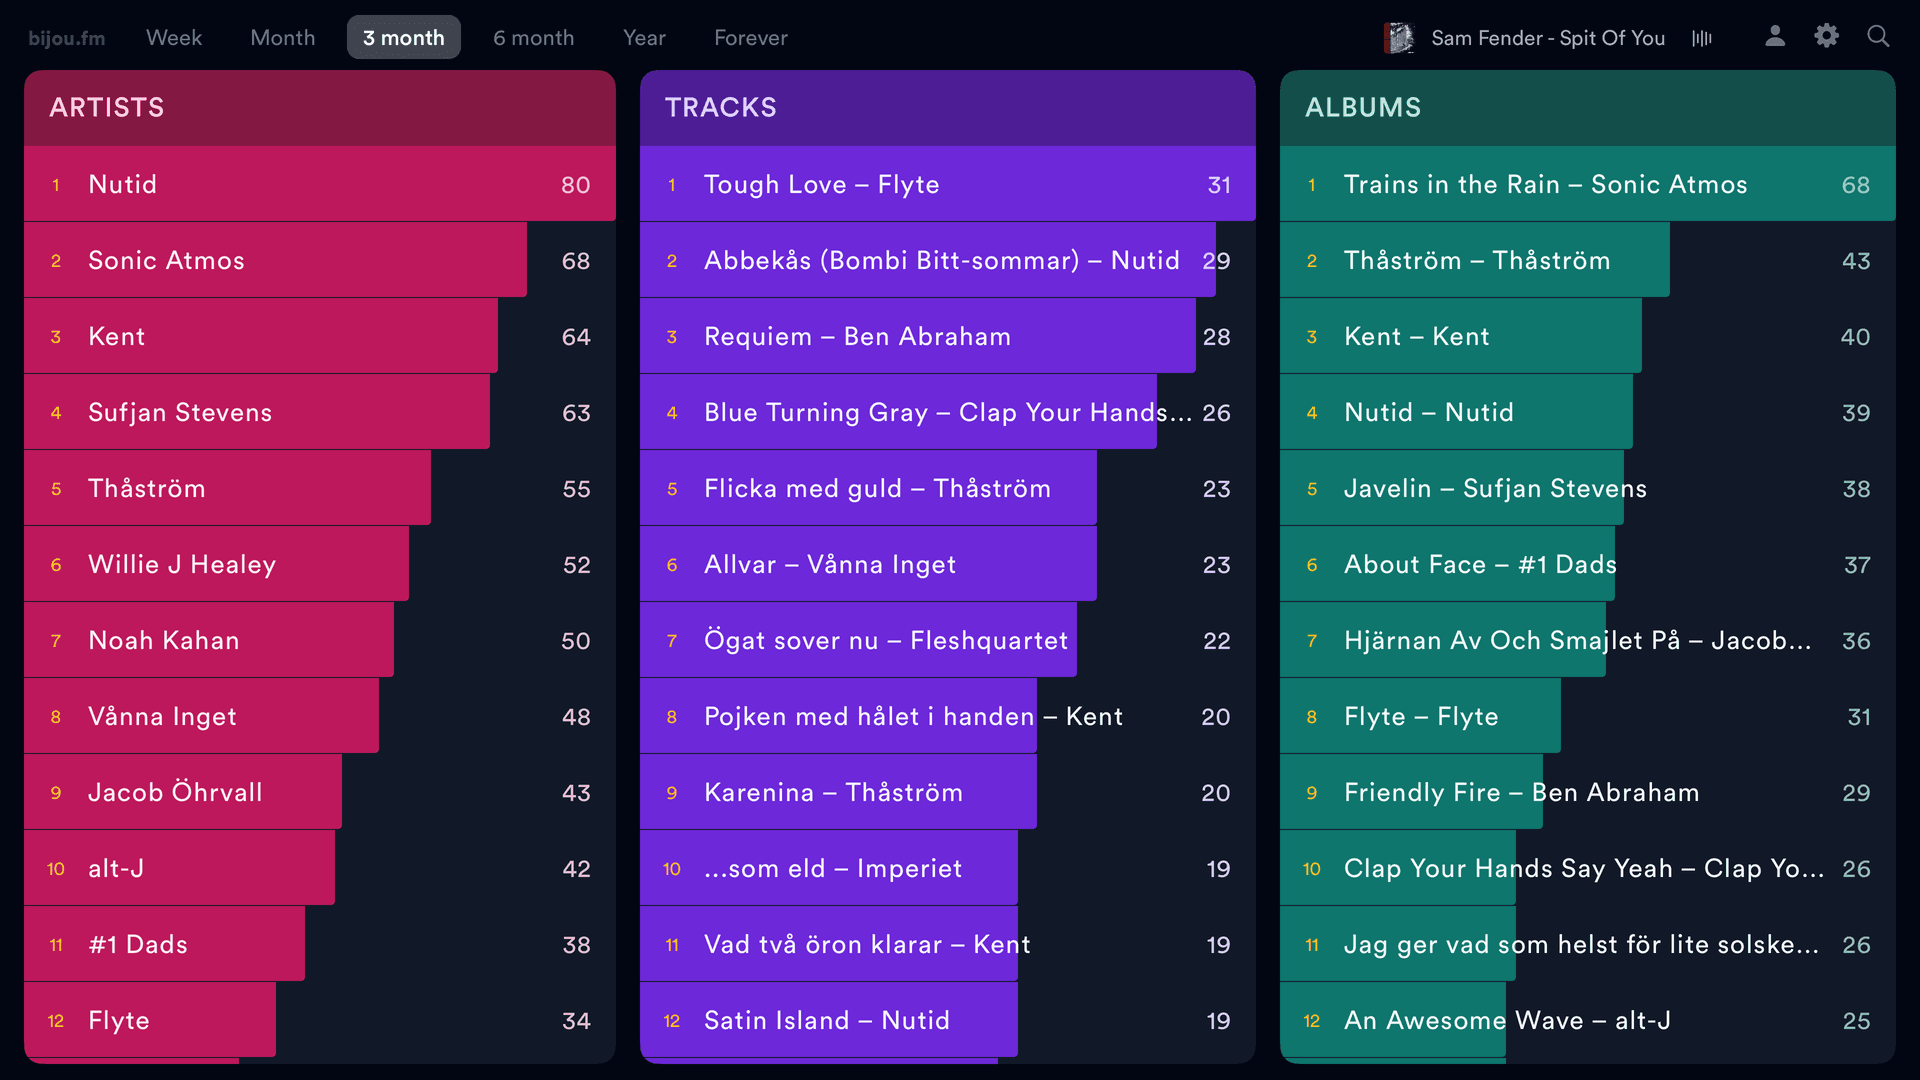1920x1080 pixels.
Task: Click the TRACKS panel header
Action: [948, 108]
